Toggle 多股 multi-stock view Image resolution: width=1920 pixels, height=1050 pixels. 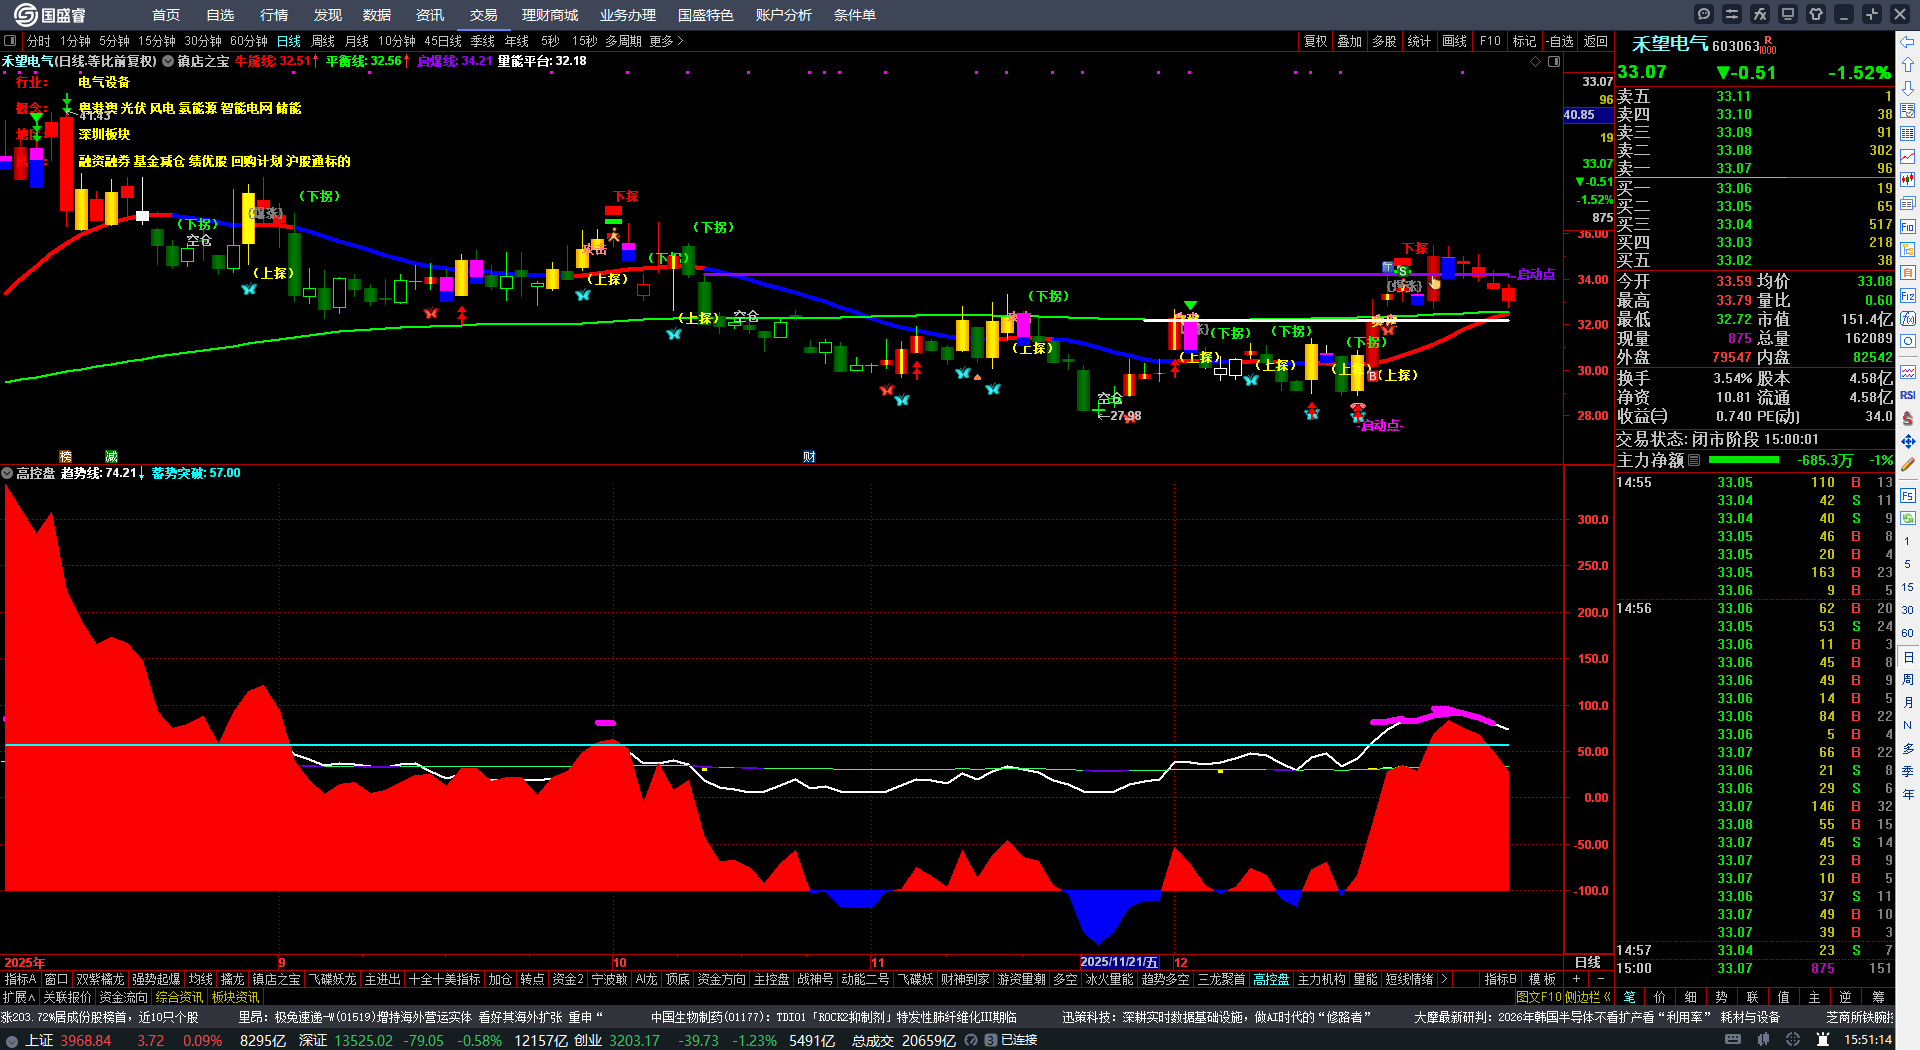pos(1384,42)
